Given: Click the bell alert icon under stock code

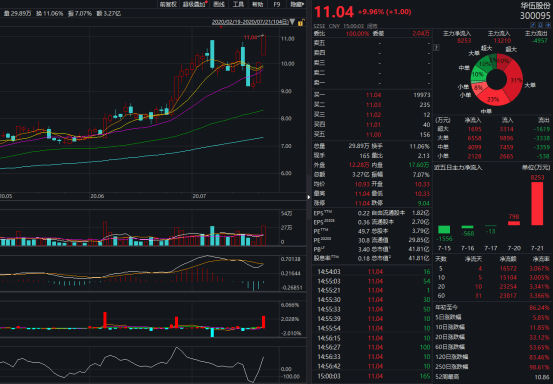Looking at the screenshot, I should click(x=540, y=25).
